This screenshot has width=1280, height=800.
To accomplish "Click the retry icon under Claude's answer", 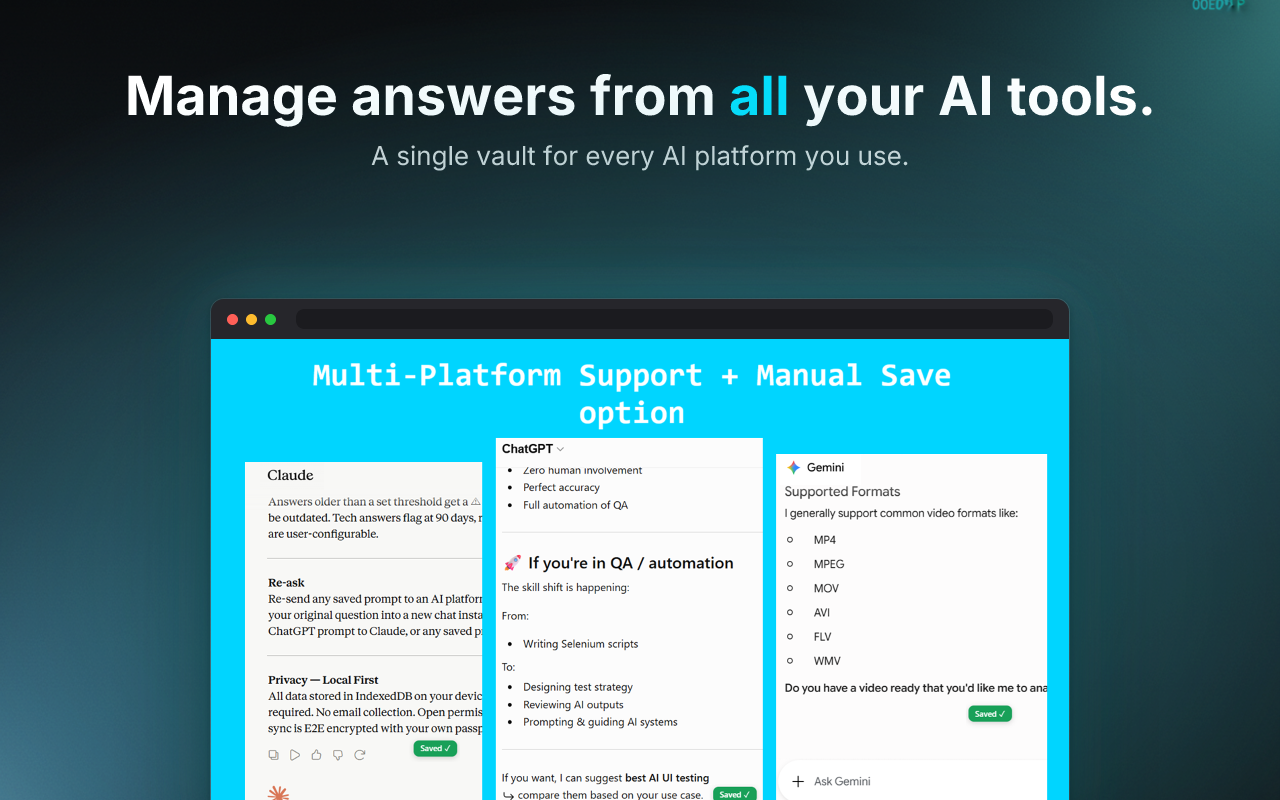I will tap(360, 755).
